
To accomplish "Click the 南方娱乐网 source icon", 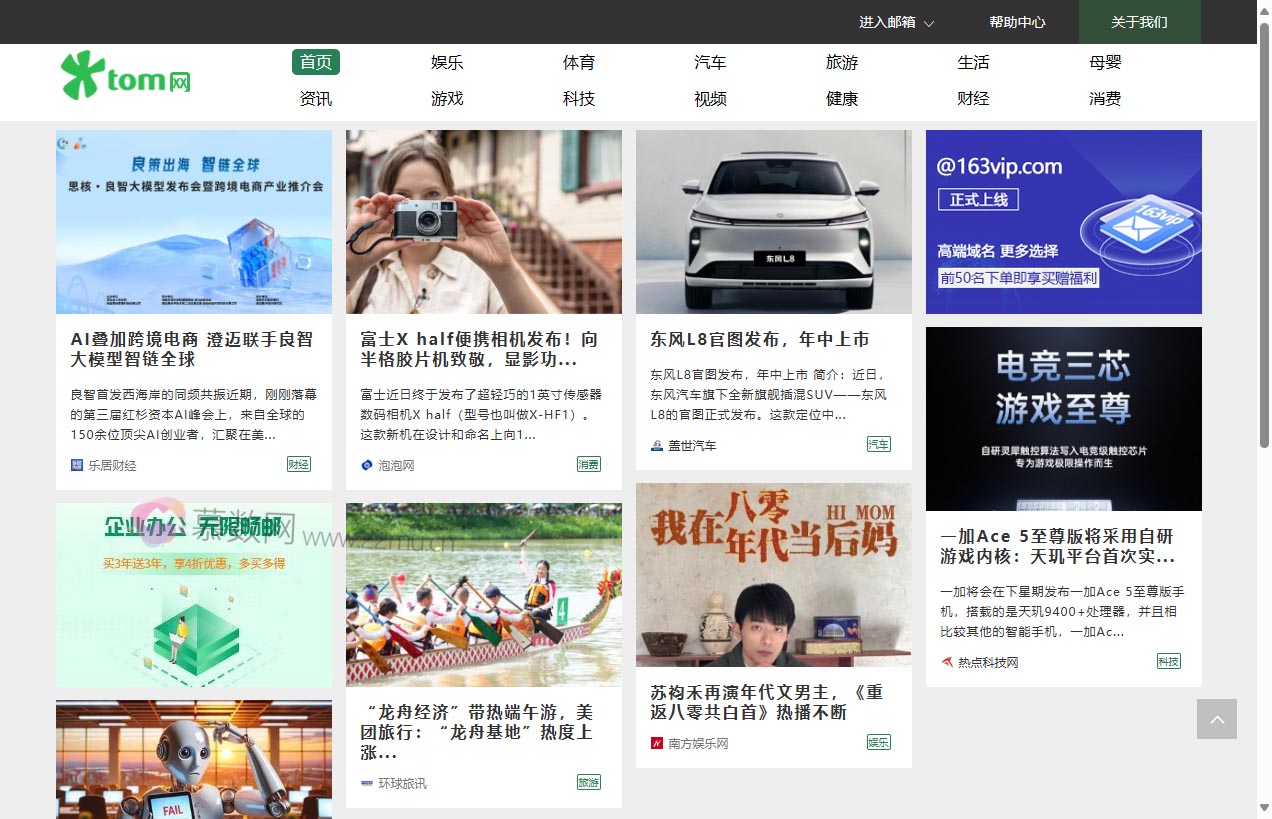I will (x=657, y=743).
